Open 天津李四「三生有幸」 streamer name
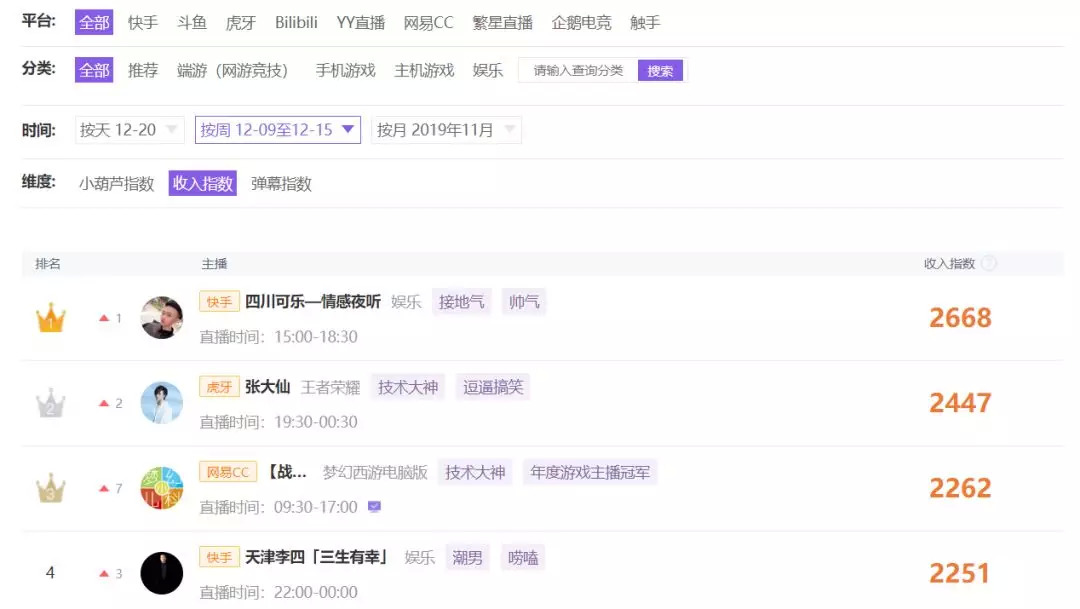Viewport: 1080px width, 609px height. point(316,557)
